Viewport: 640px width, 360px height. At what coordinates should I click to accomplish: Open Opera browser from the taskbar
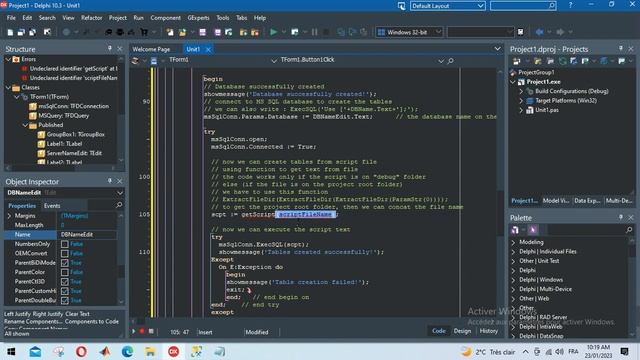pyautogui.click(x=81, y=351)
